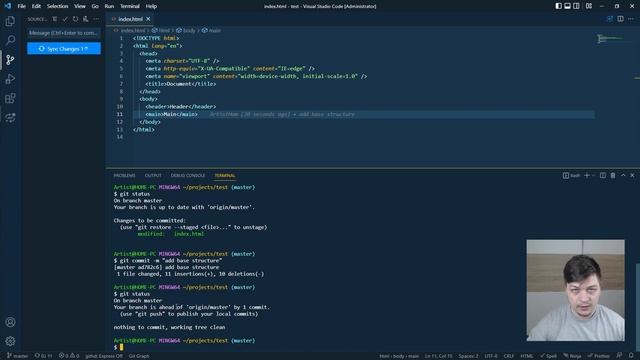
Task: Toggle Ninja in status bar
Action: [572, 356]
